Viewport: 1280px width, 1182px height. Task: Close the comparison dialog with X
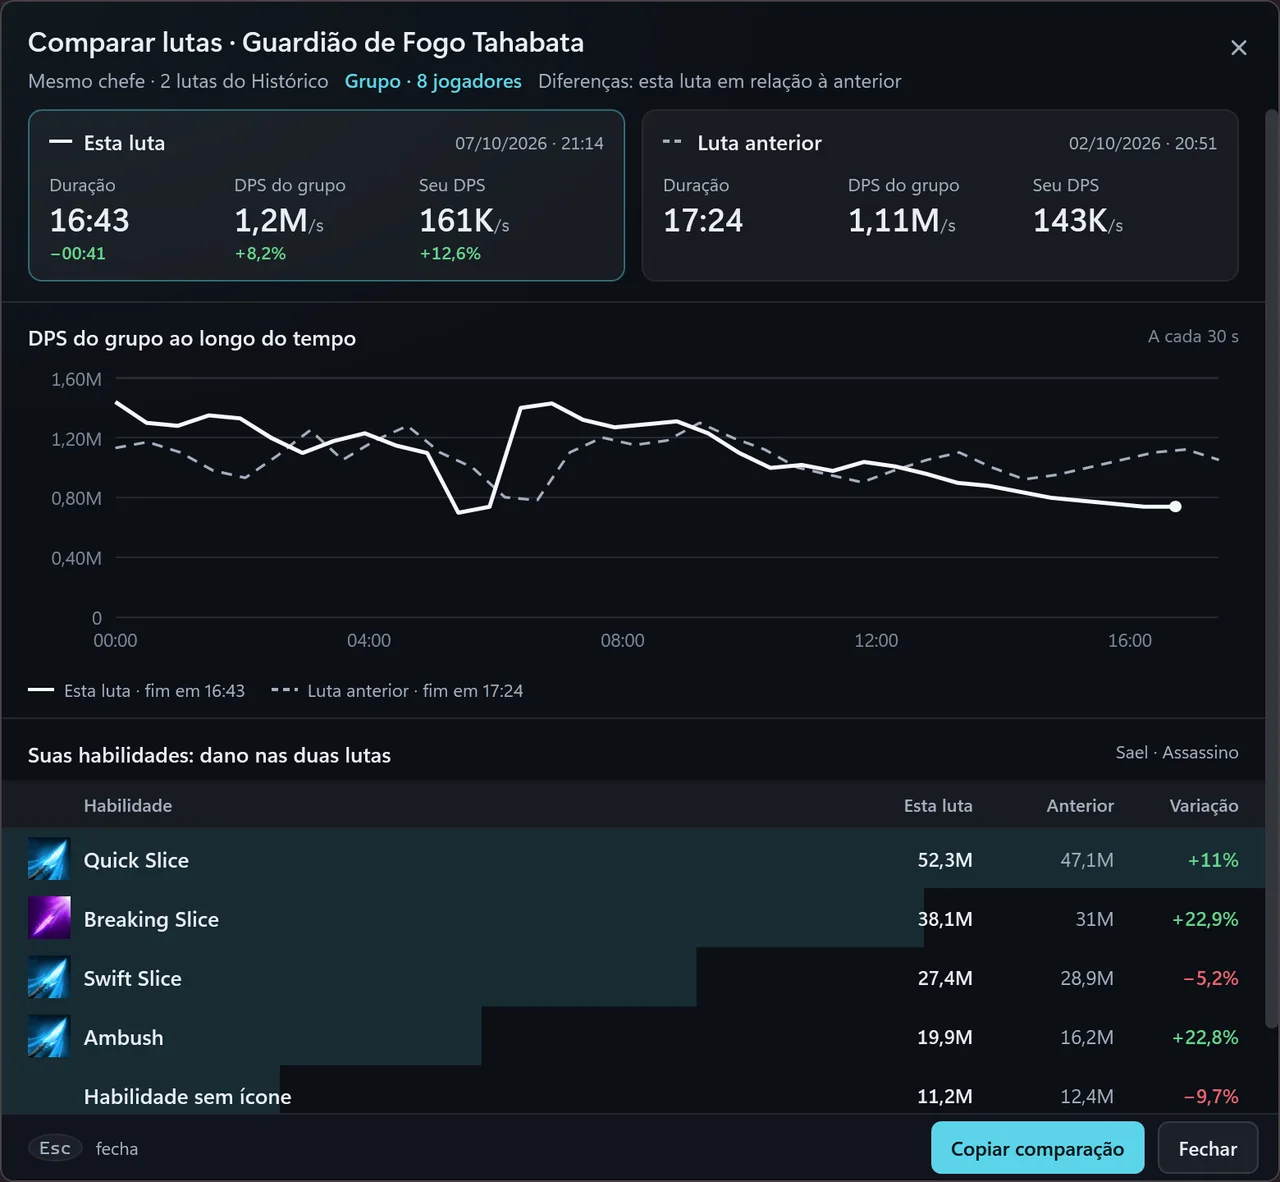point(1238,48)
